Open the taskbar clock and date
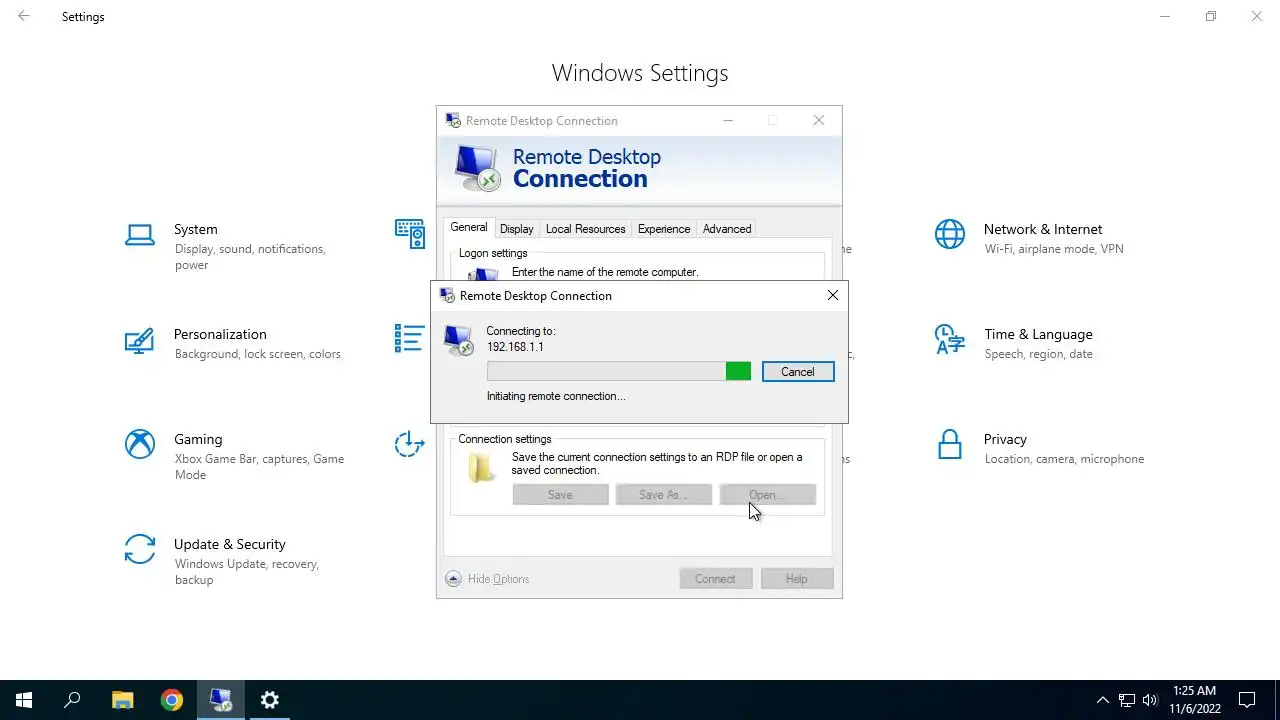This screenshot has width=1280, height=720. tap(1195, 700)
